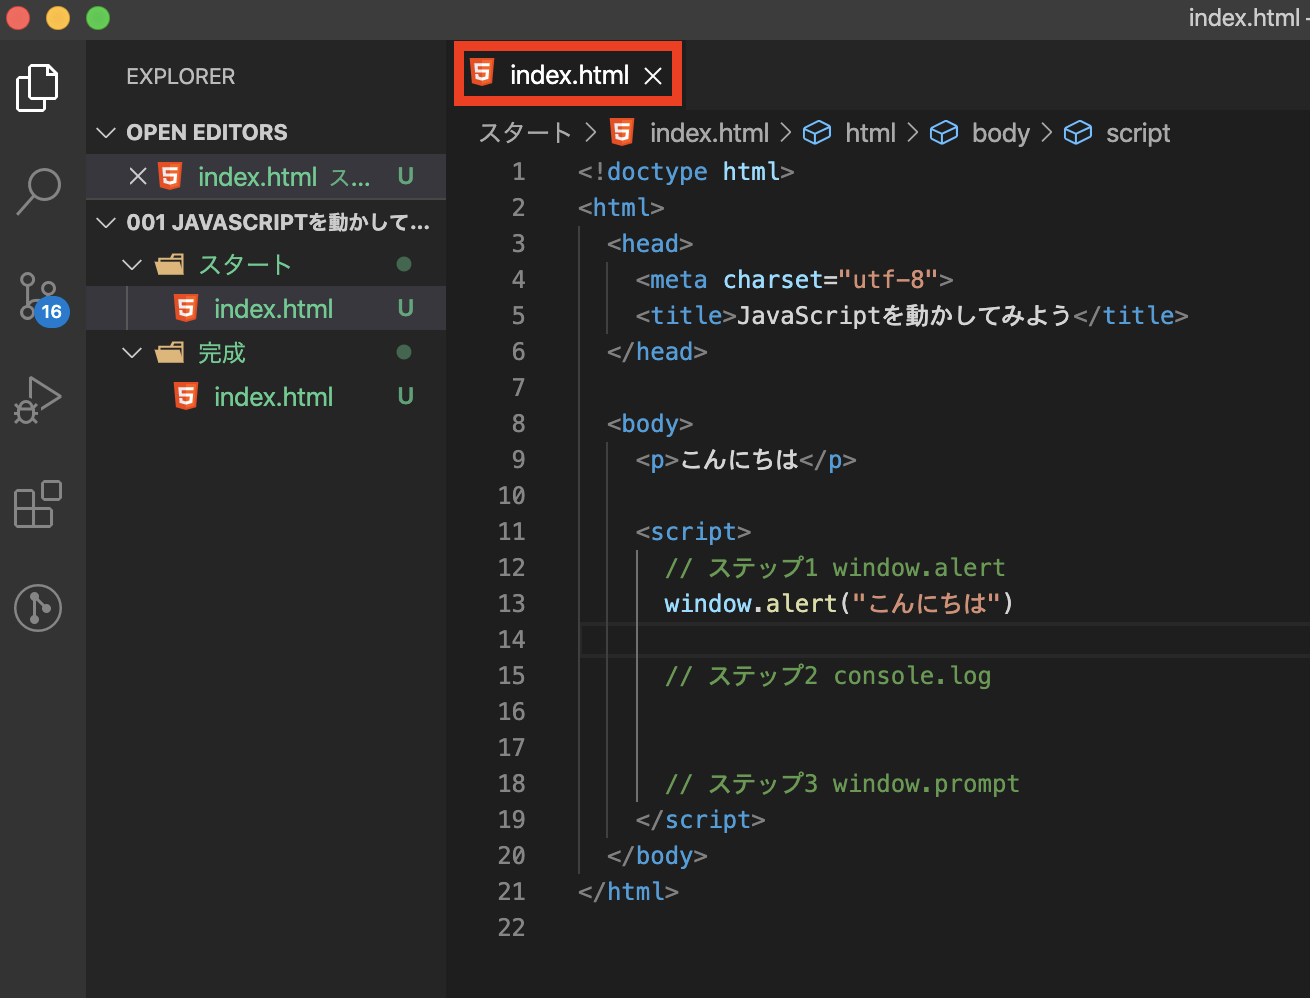Open Source Control view with 16 badge
Screen dimensions: 1310x998
tap(40, 298)
